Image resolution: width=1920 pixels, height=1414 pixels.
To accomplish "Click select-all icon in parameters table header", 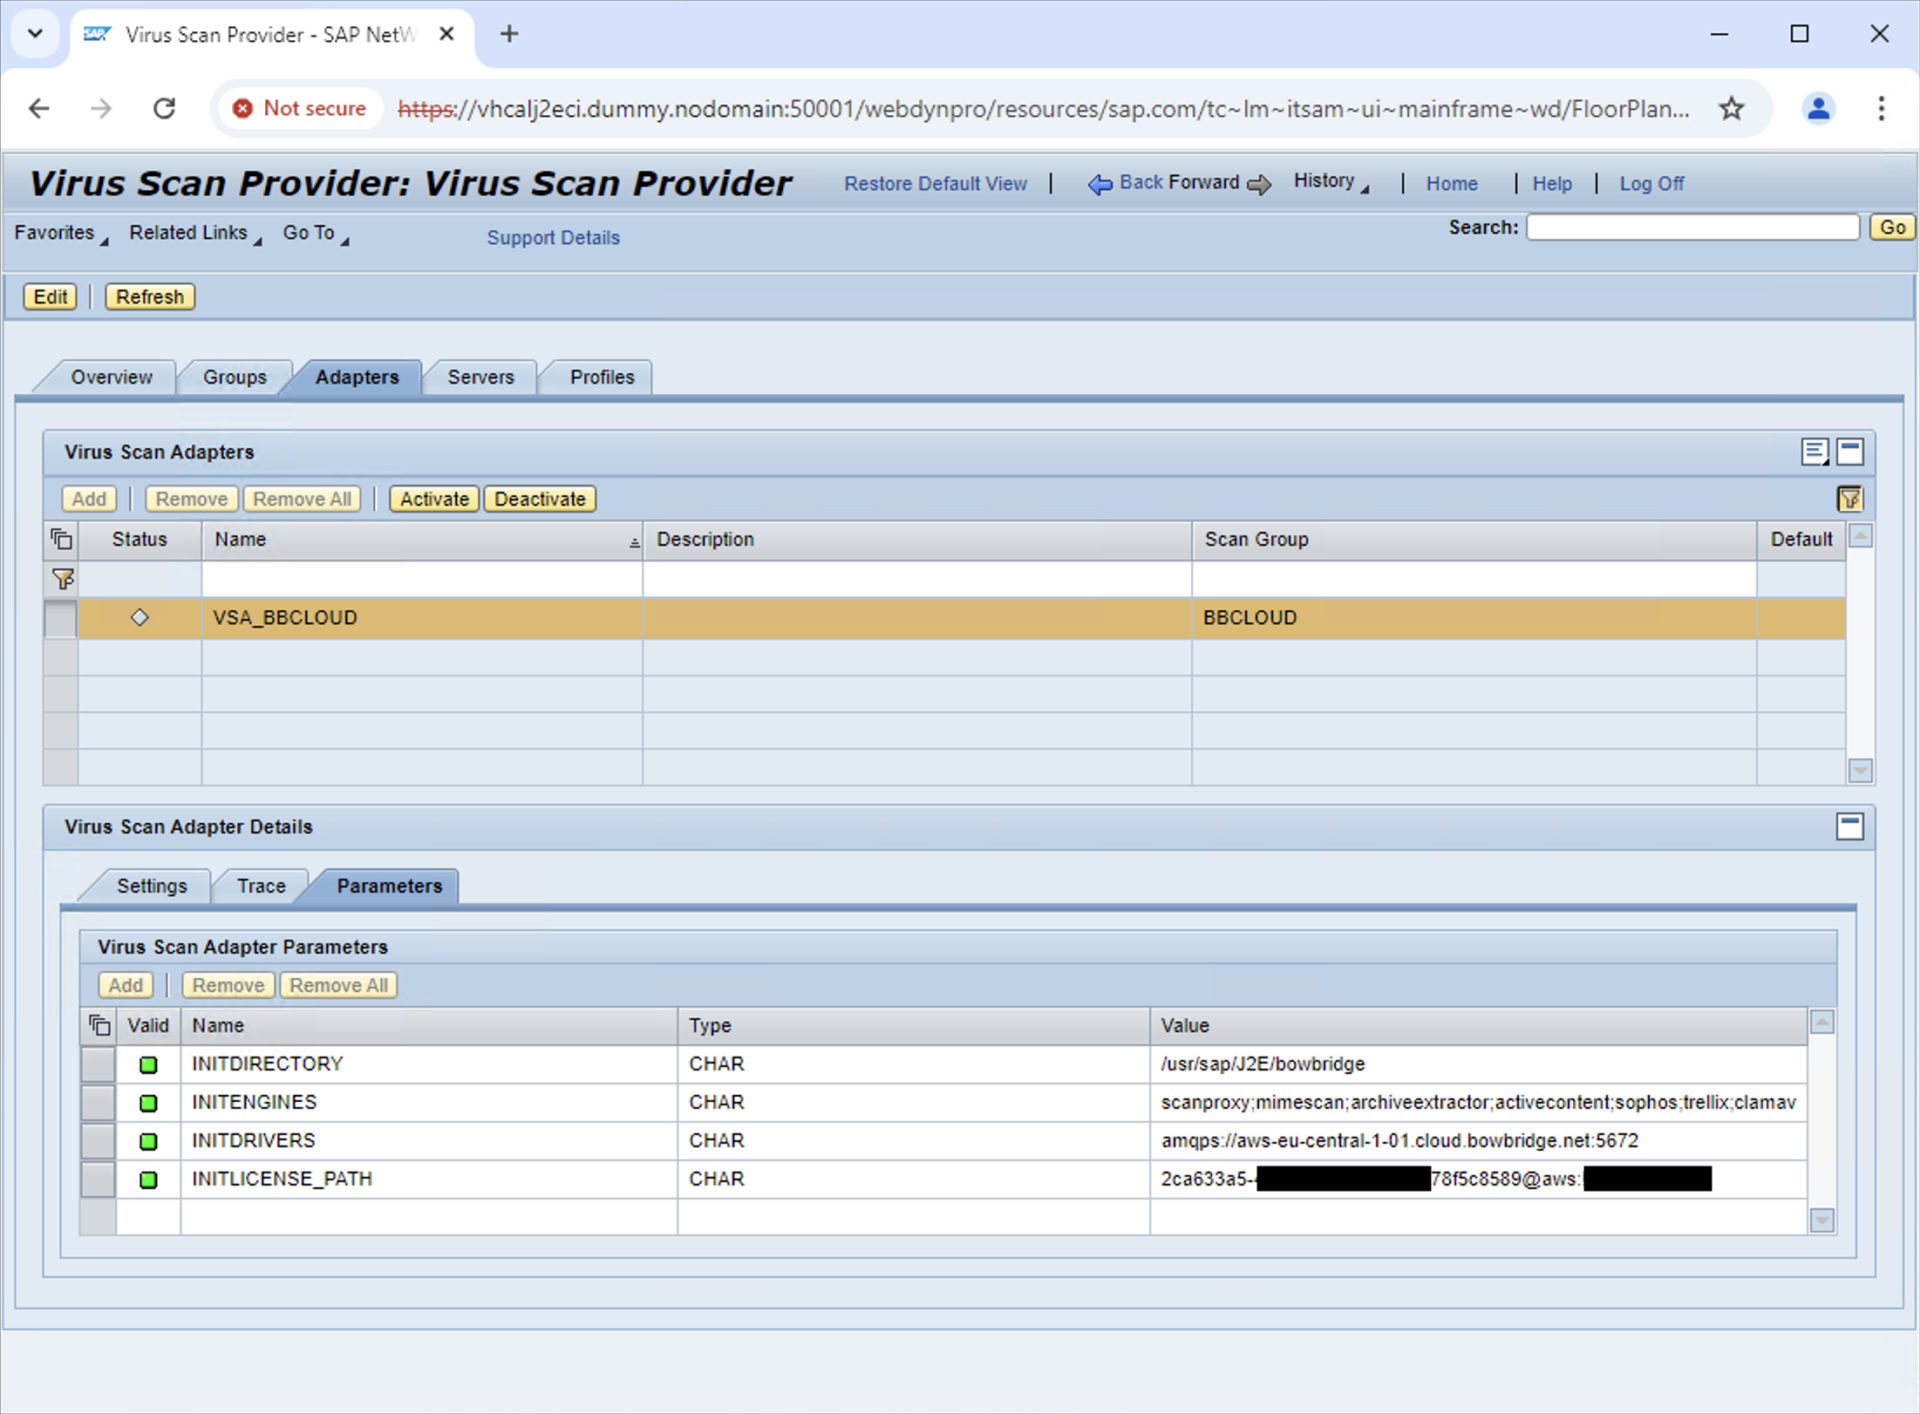I will coord(99,1025).
